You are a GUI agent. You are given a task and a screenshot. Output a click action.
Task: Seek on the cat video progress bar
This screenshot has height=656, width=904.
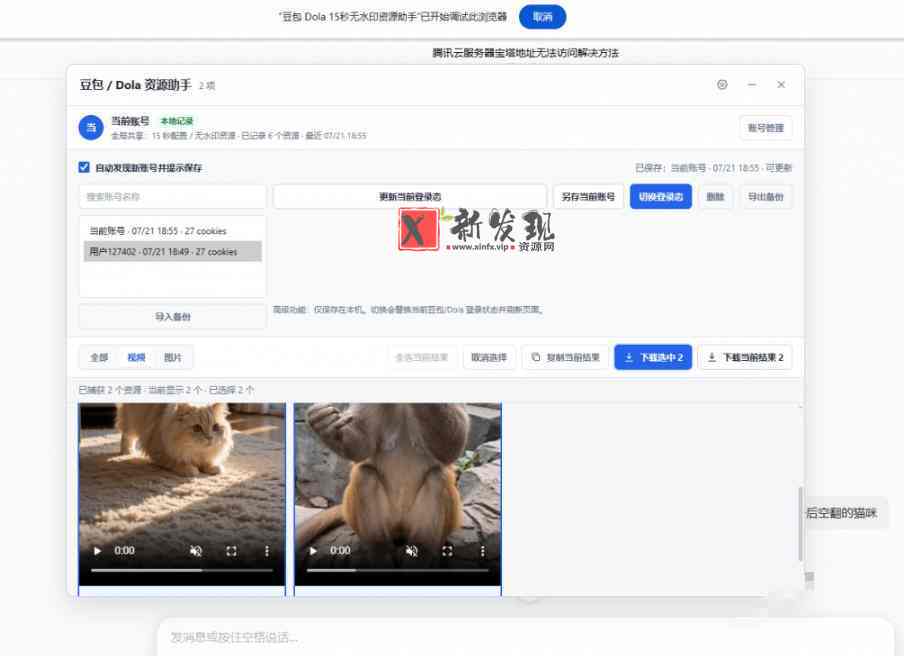182,570
